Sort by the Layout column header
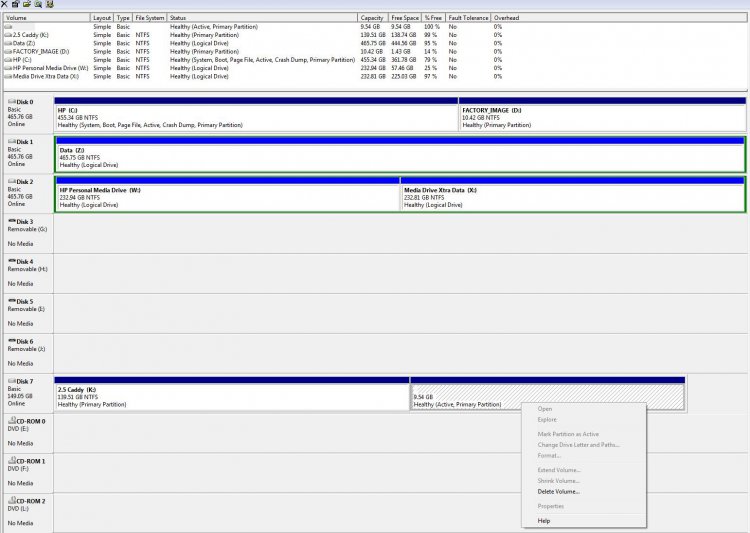Image resolution: width=750 pixels, height=533 pixels. tap(102, 18)
